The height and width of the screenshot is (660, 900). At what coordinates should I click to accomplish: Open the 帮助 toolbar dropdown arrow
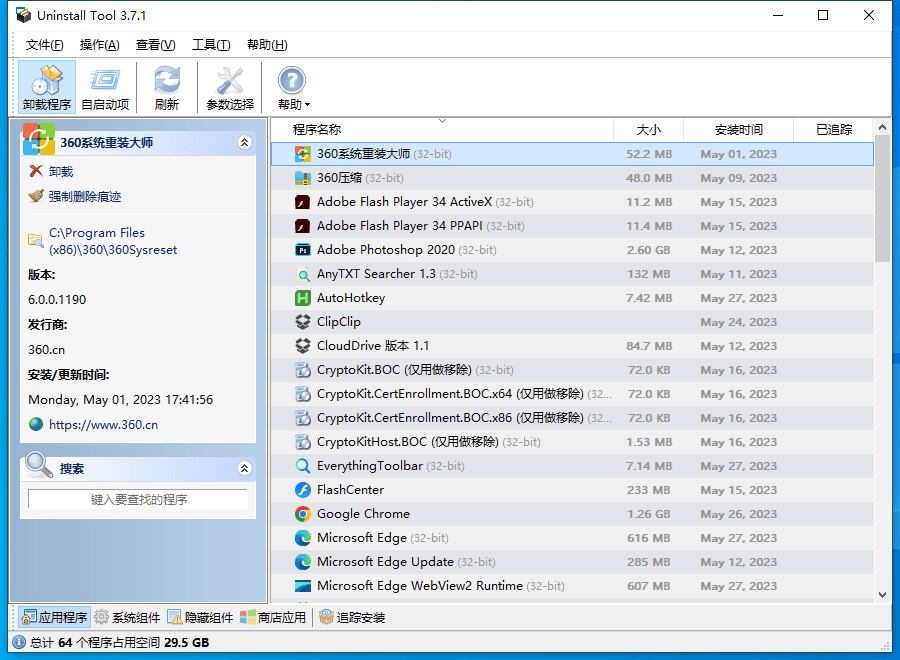point(308,104)
